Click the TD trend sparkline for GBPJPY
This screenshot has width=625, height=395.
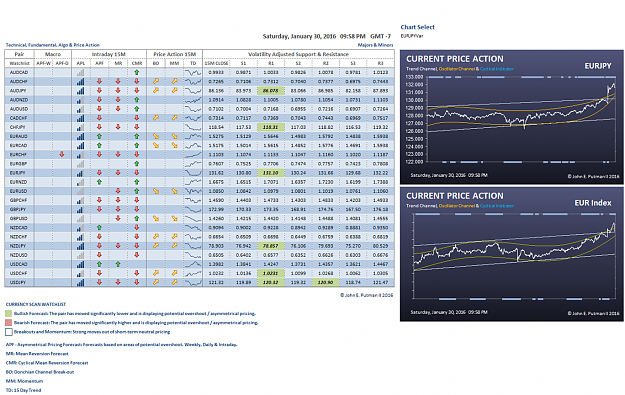(193, 210)
